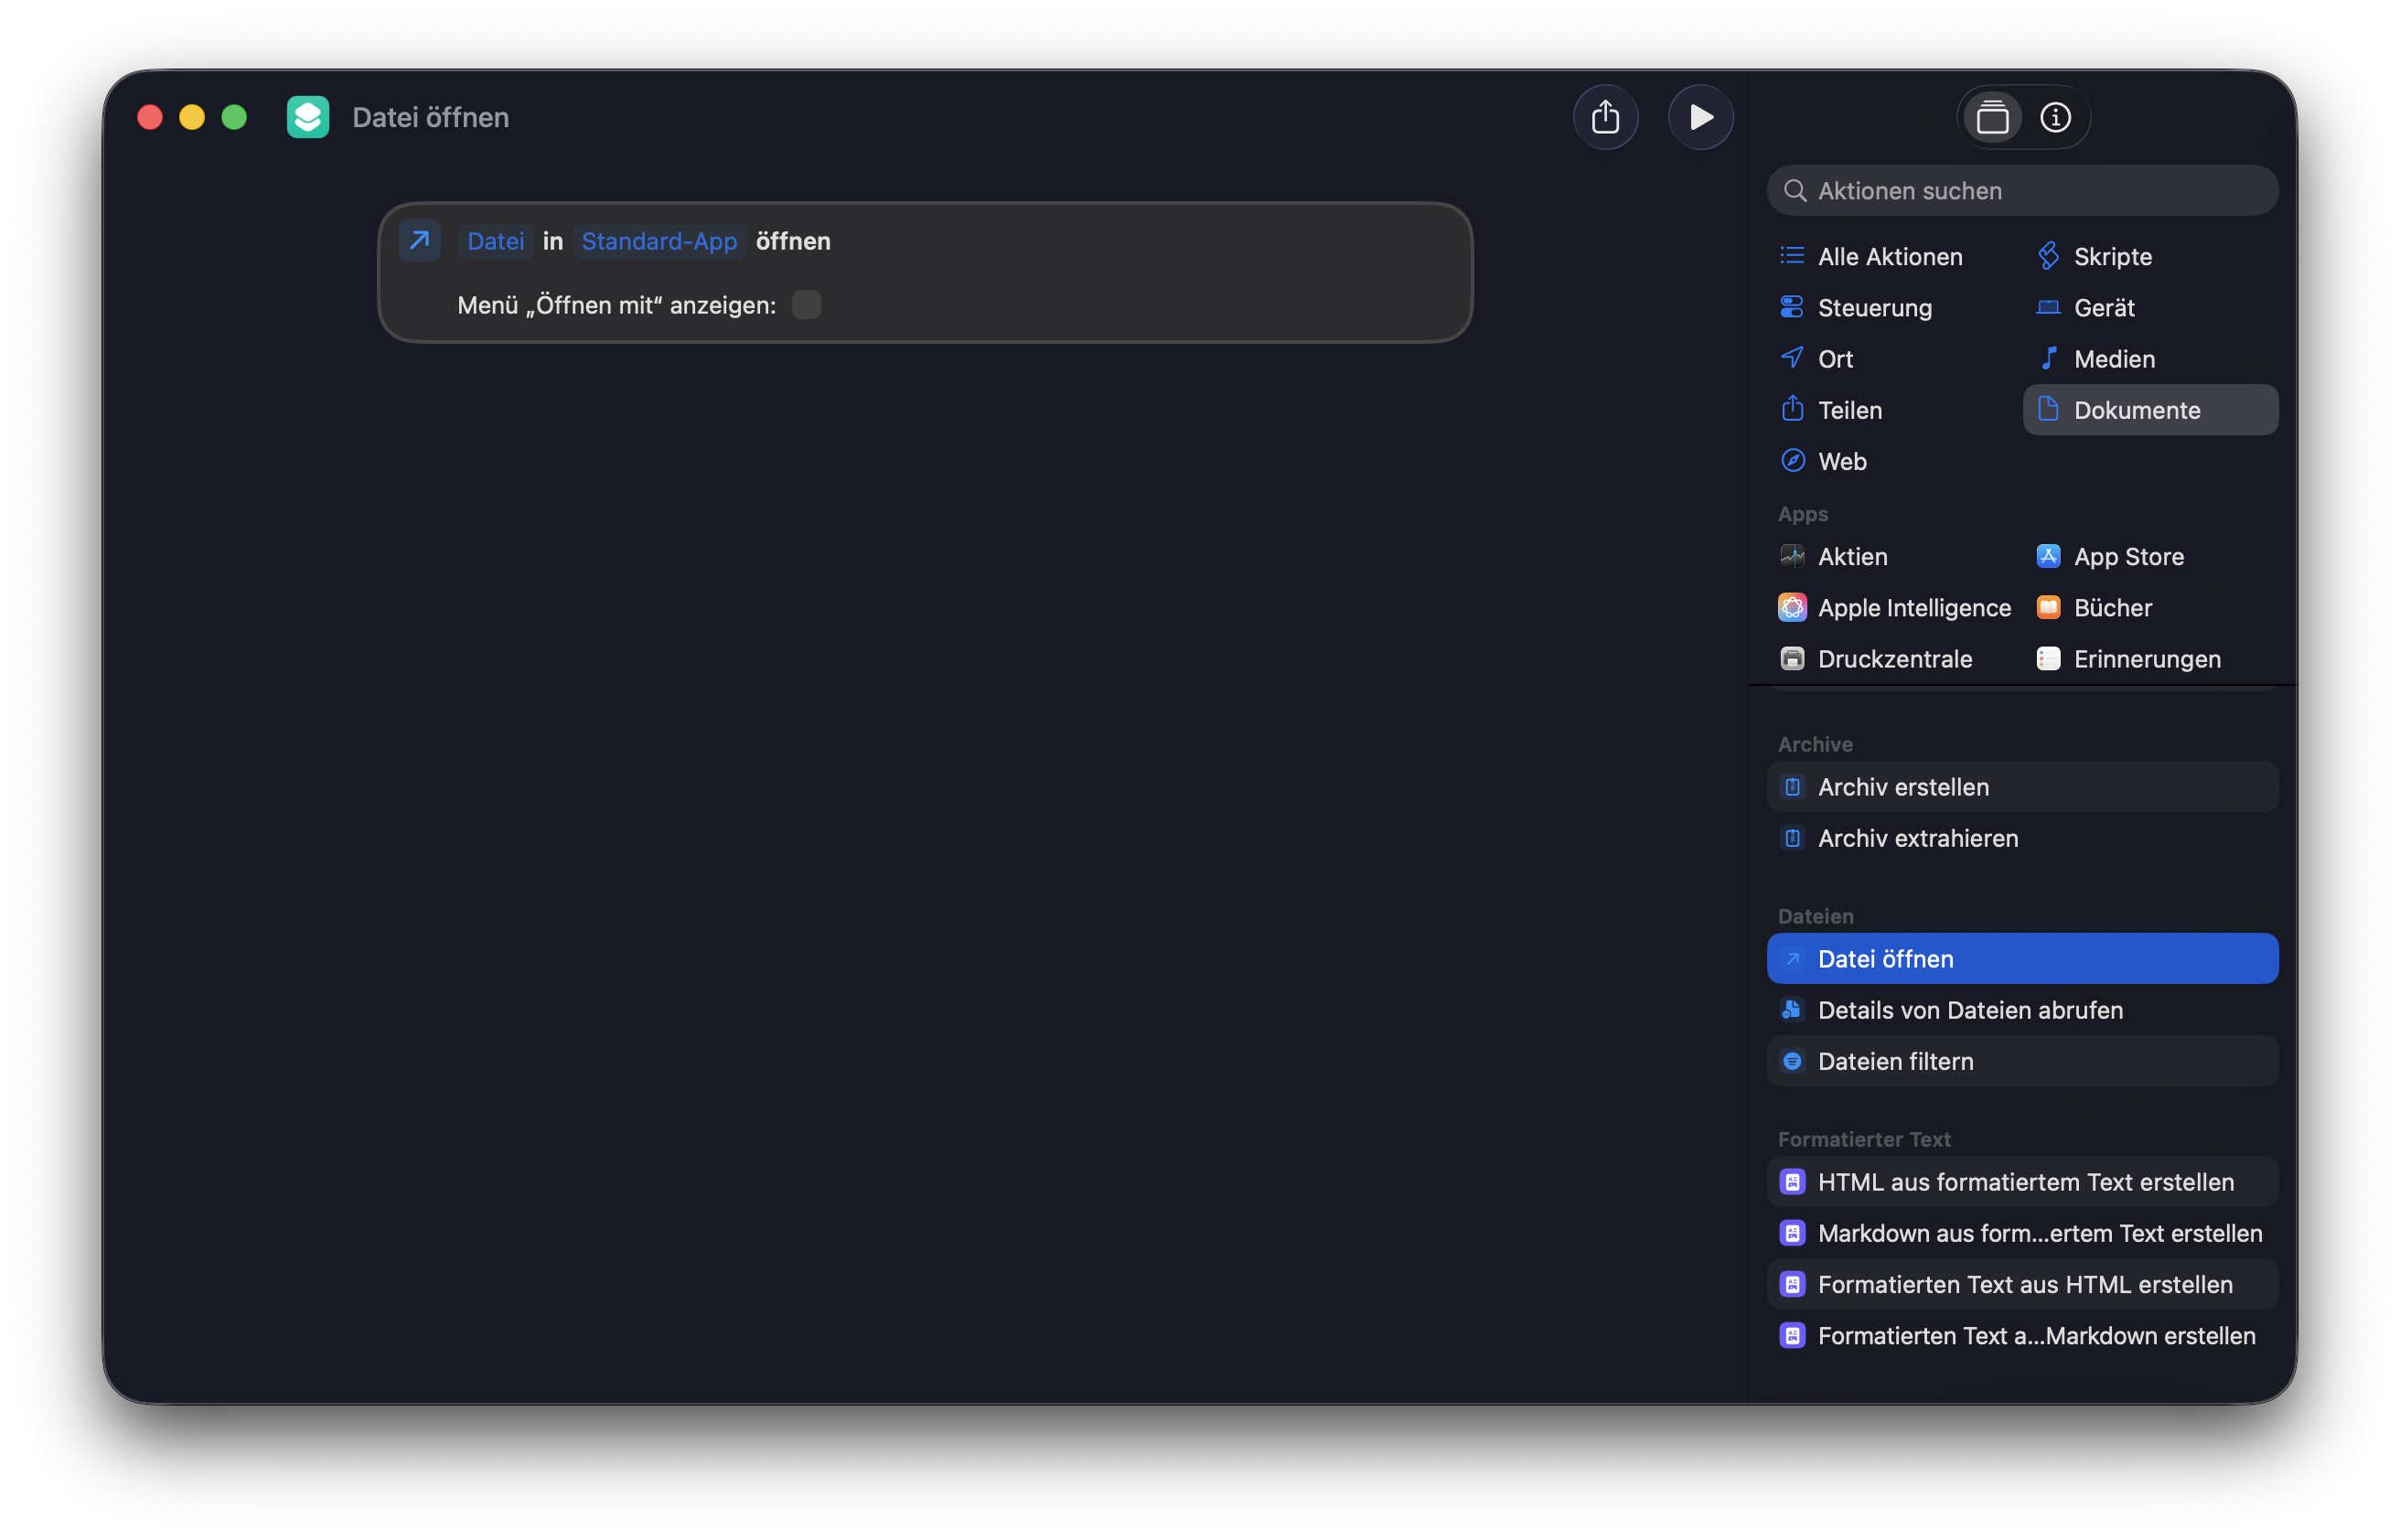Choose the Datei variable token

pos(495,241)
